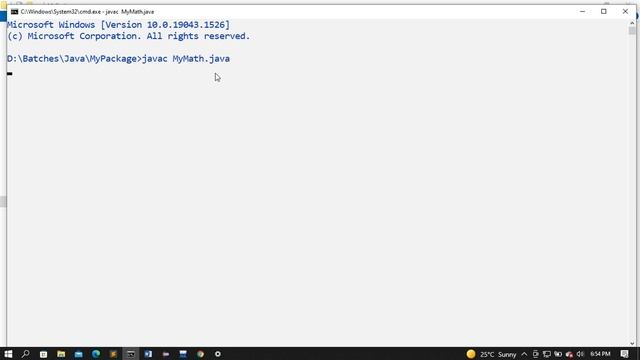Open the network icon in system tray

(547, 354)
